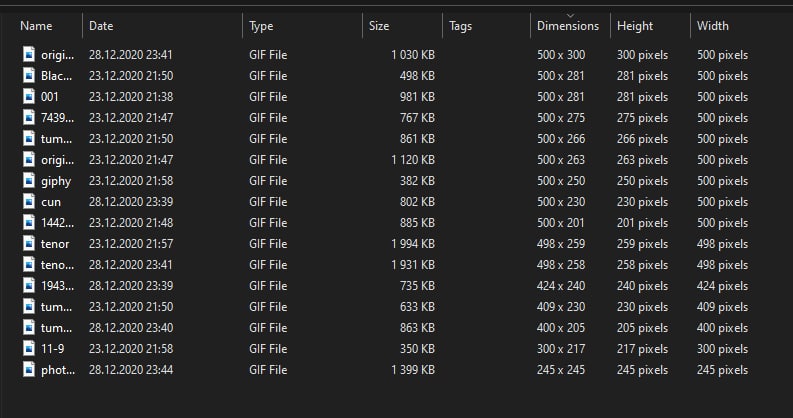
Task: Click the 1 994 KB size cell
Action: tap(413, 243)
